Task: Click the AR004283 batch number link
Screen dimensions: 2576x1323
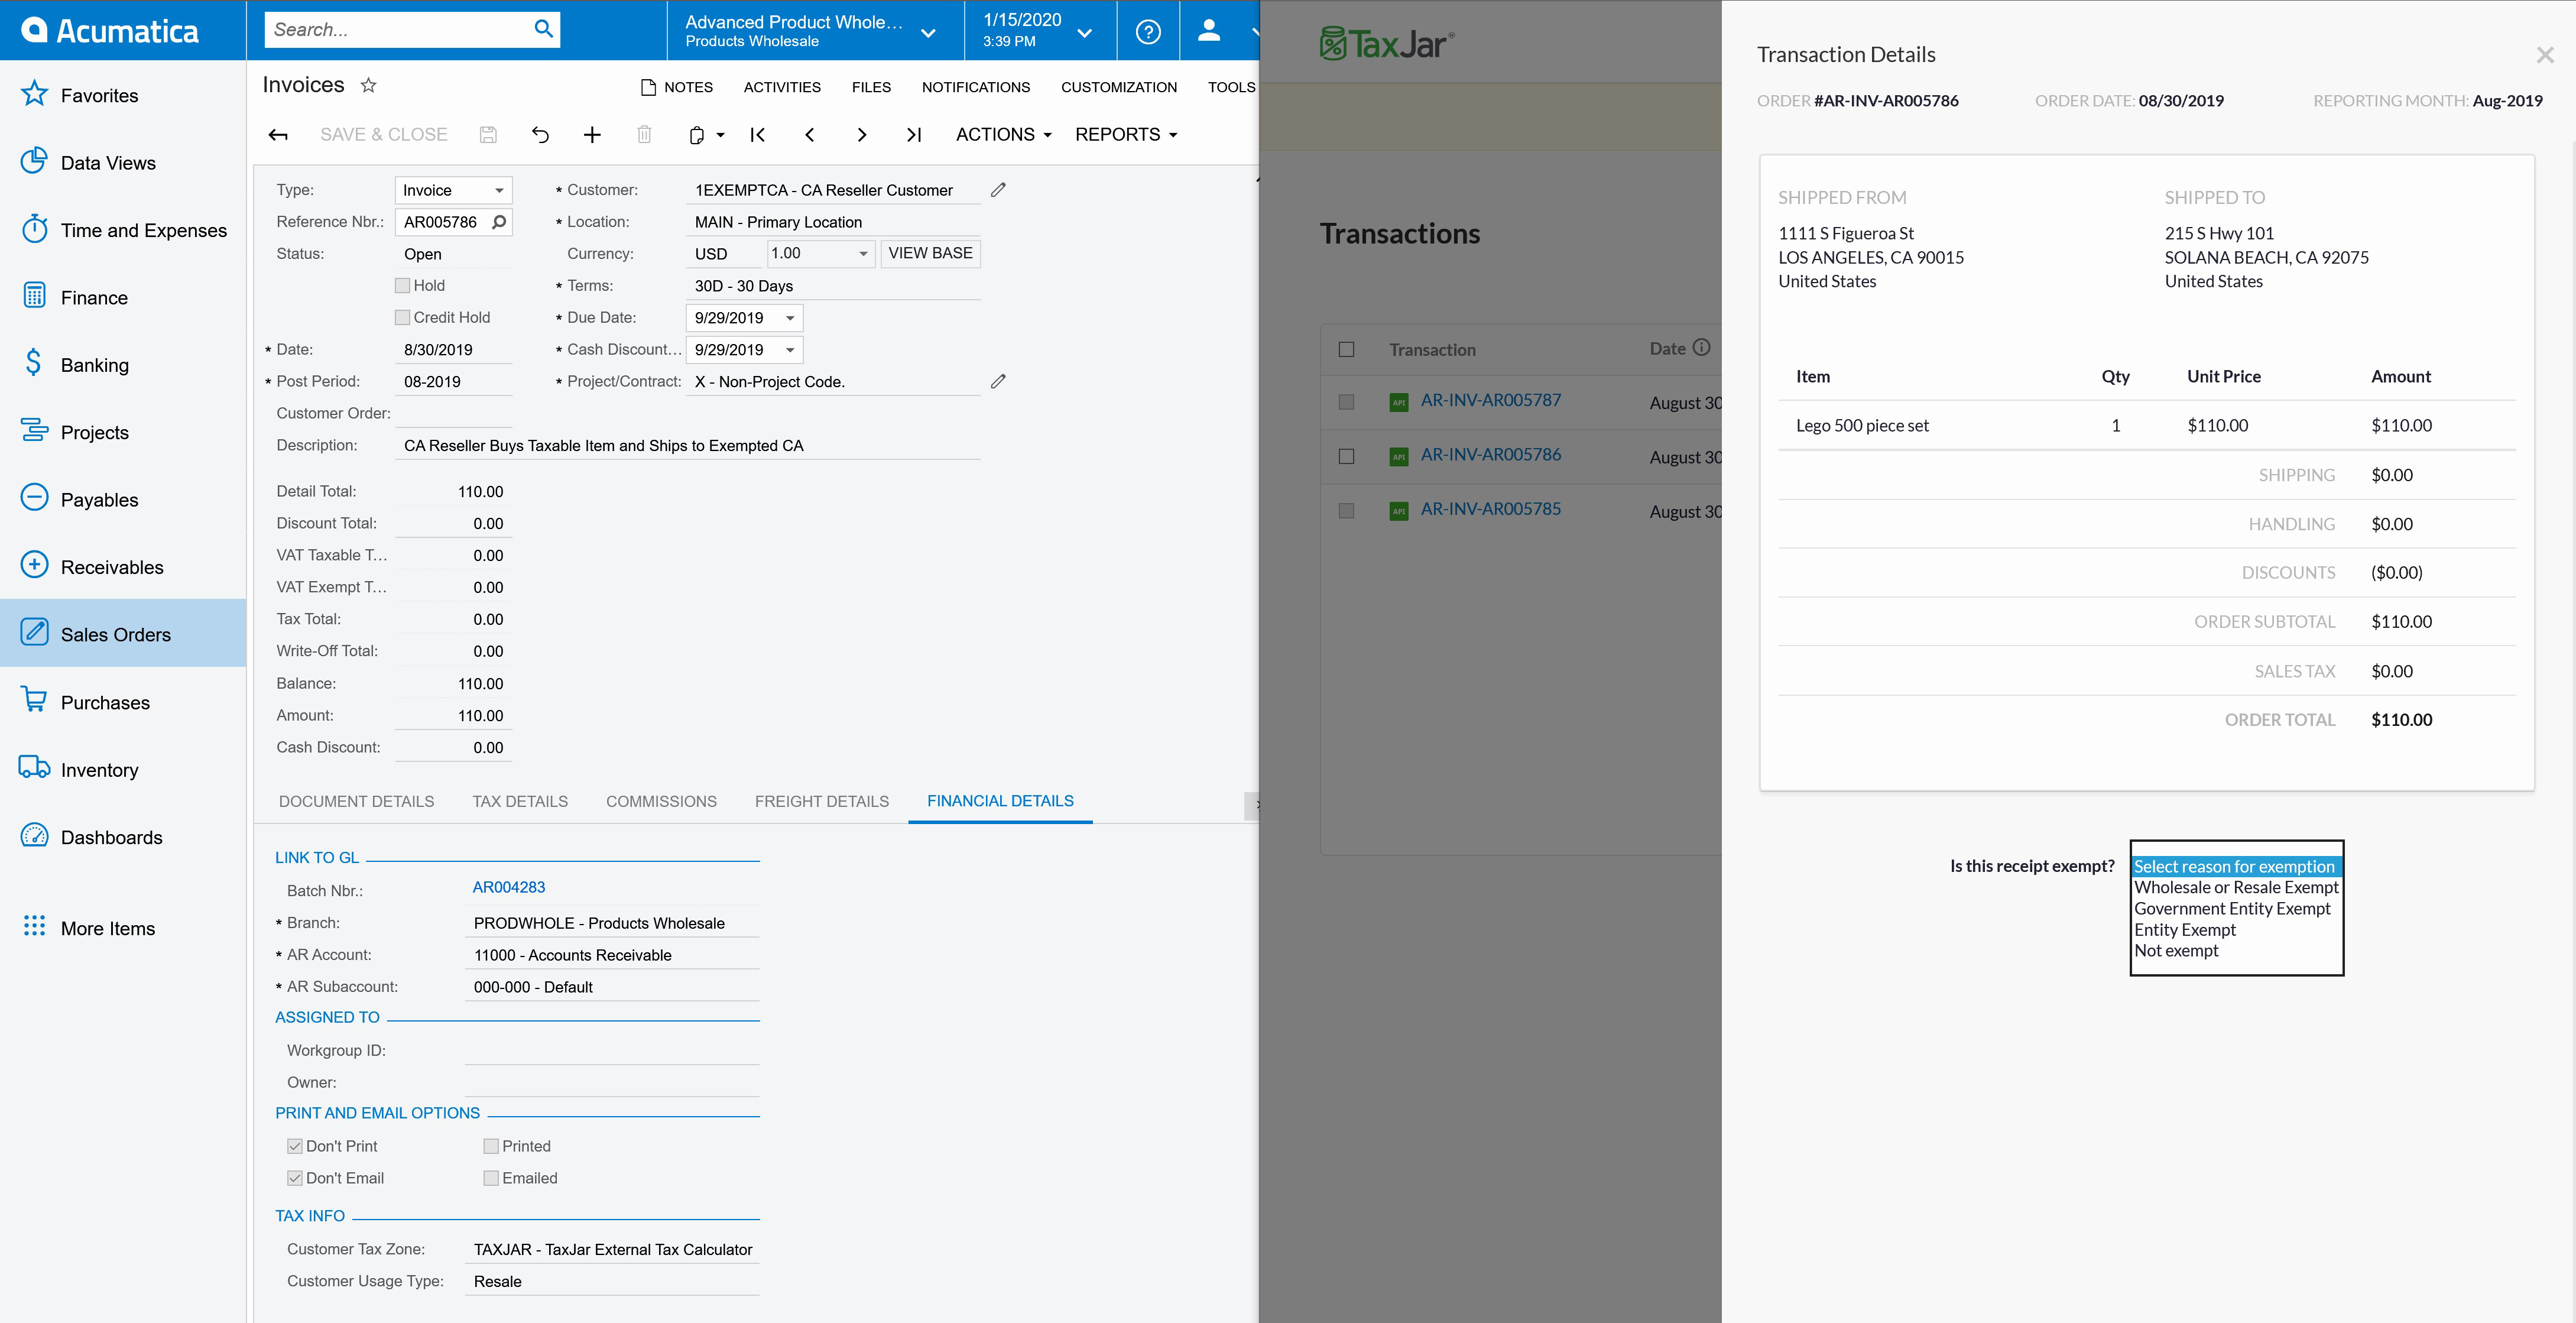Action: coord(508,887)
